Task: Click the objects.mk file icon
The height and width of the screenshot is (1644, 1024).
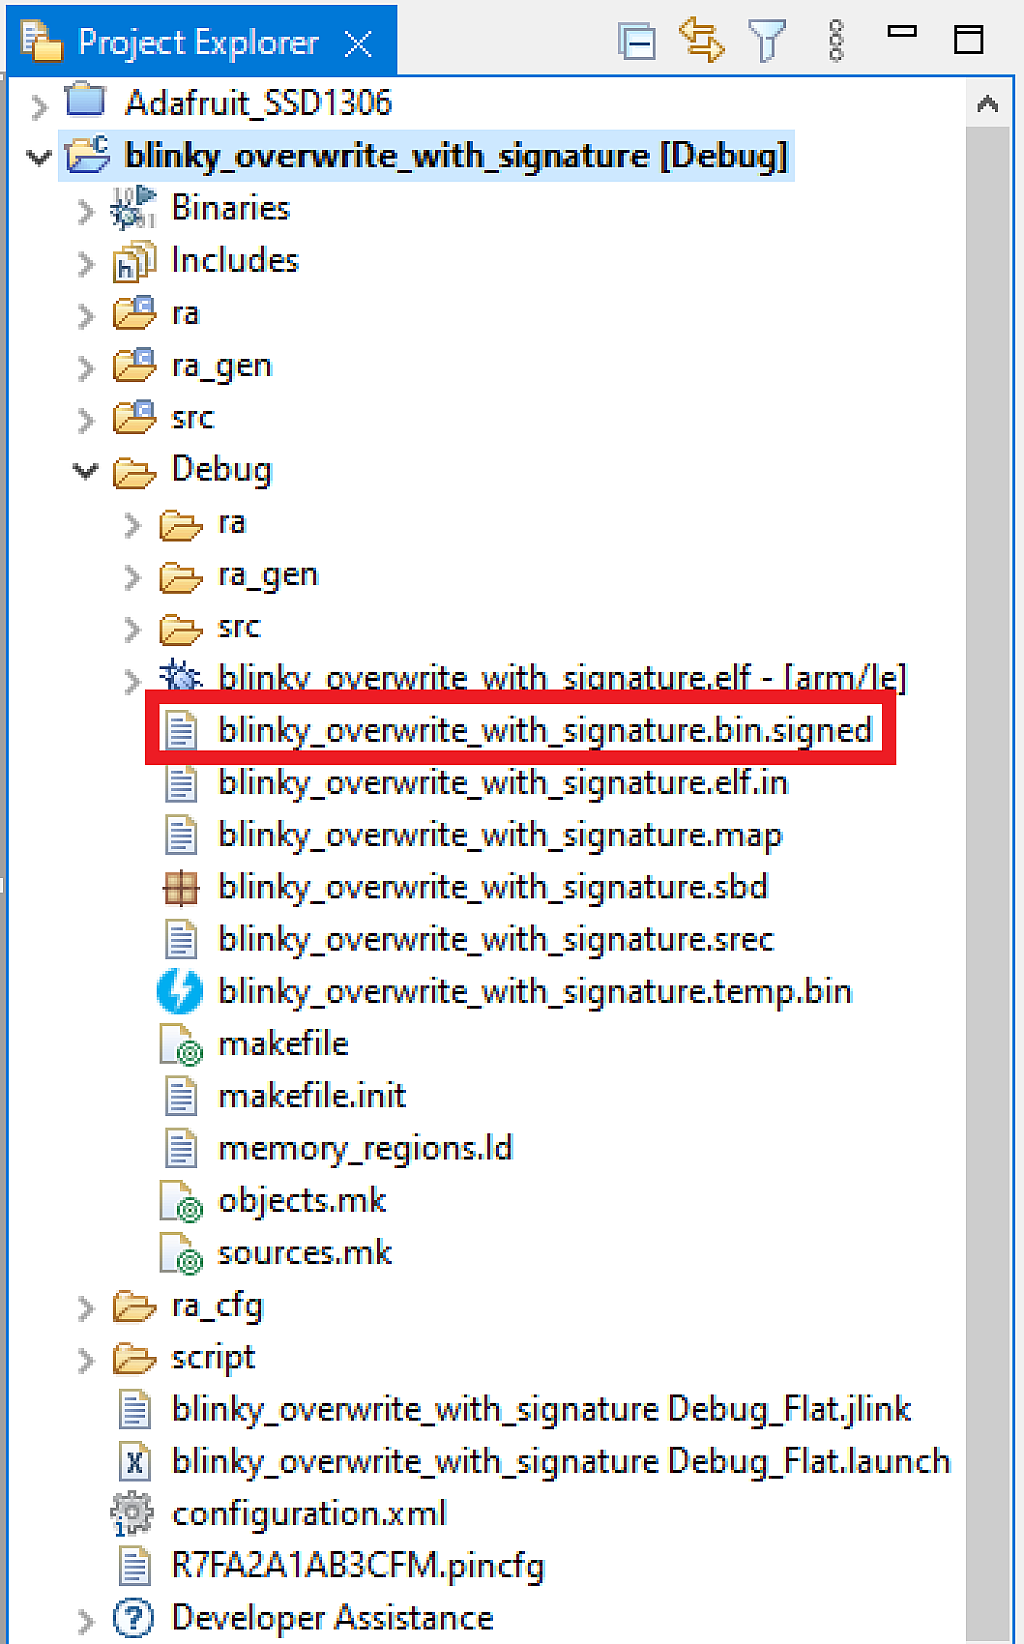Action: (182, 1201)
